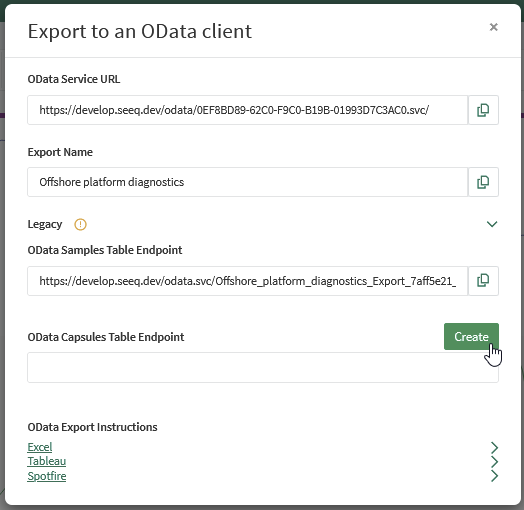Click the OData Export Instructions heading
The width and height of the screenshot is (524, 510).
click(x=93, y=427)
